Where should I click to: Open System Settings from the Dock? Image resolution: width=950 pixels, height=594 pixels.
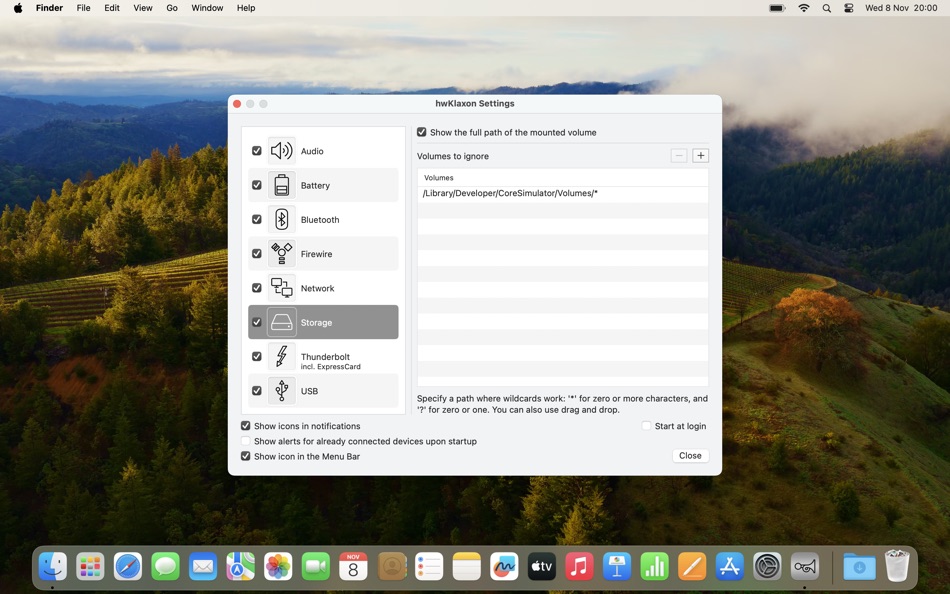pyautogui.click(x=767, y=567)
